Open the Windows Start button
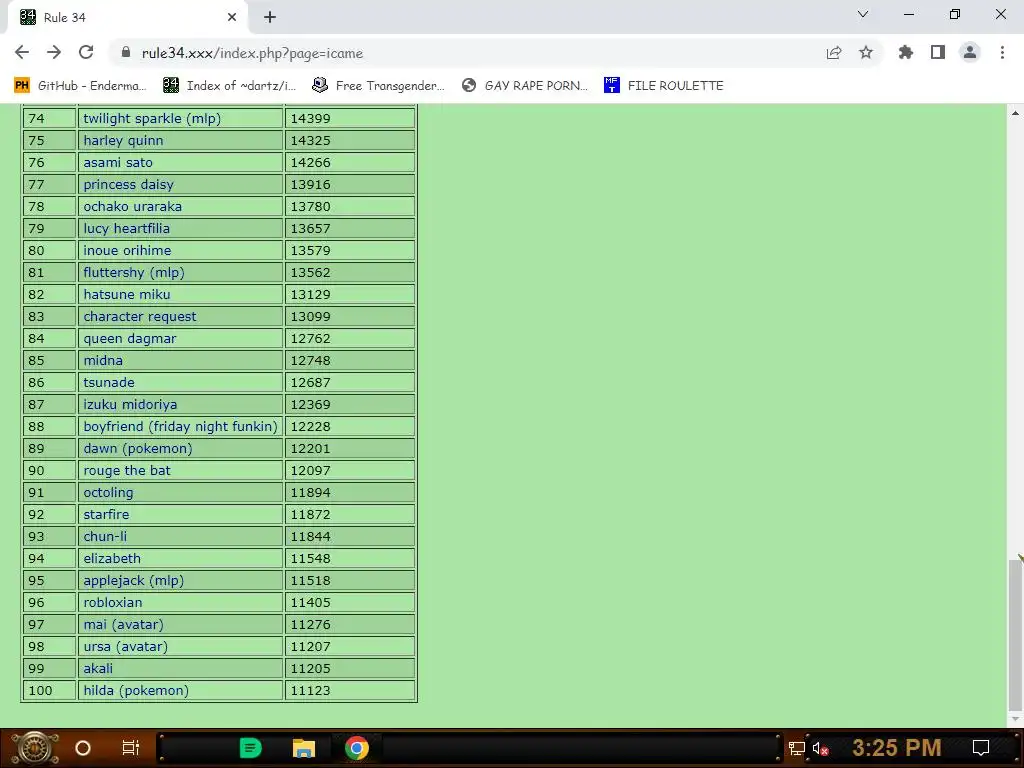The height and width of the screenshot is (768, 1024). tap(34, 748)
